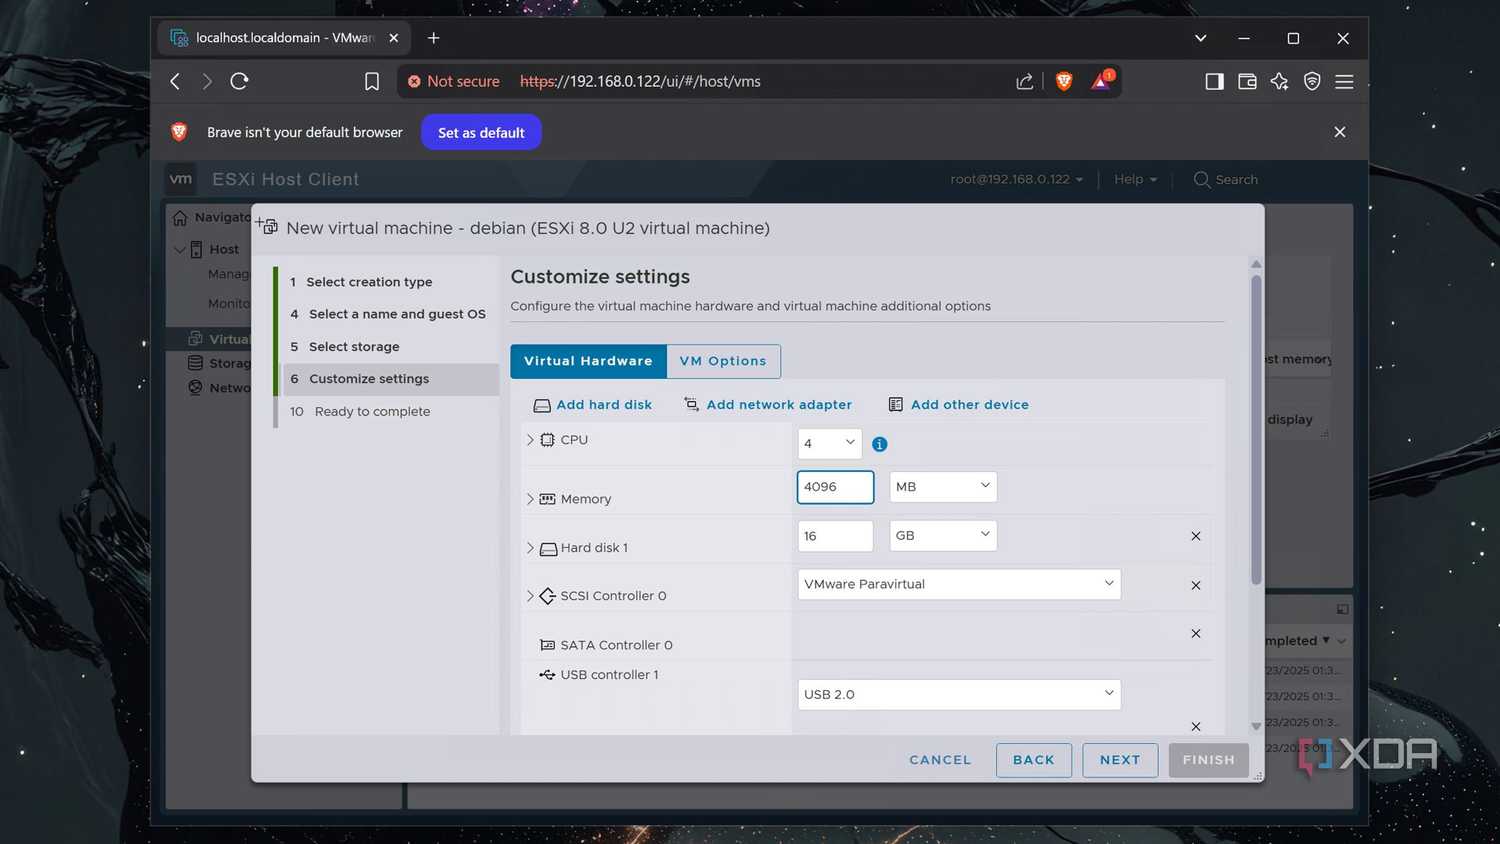Open the USB 2.0 controller dropdown
Viewport: 1500px width, 844px height.
[959, 694]
